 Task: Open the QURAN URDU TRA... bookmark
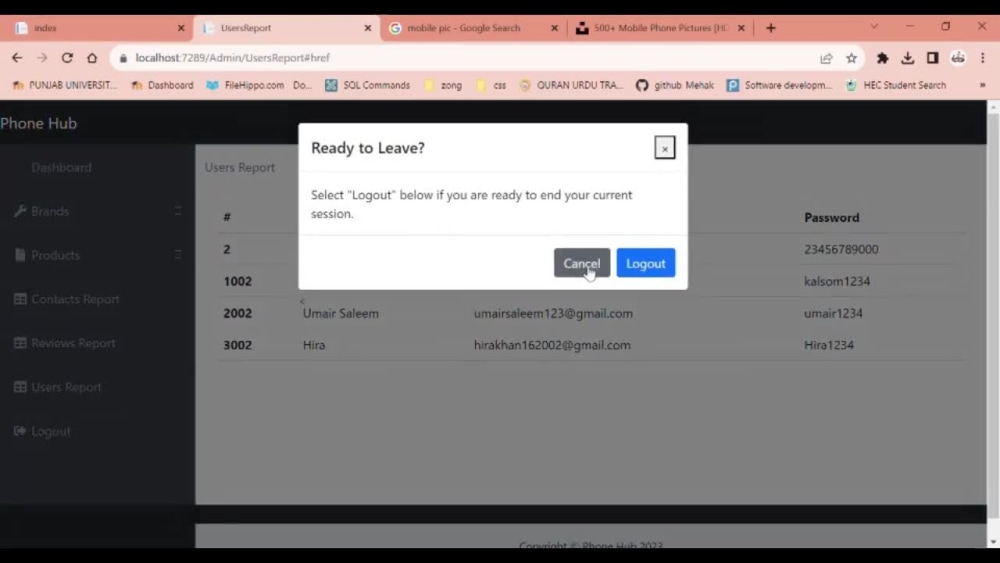[571, 85]
